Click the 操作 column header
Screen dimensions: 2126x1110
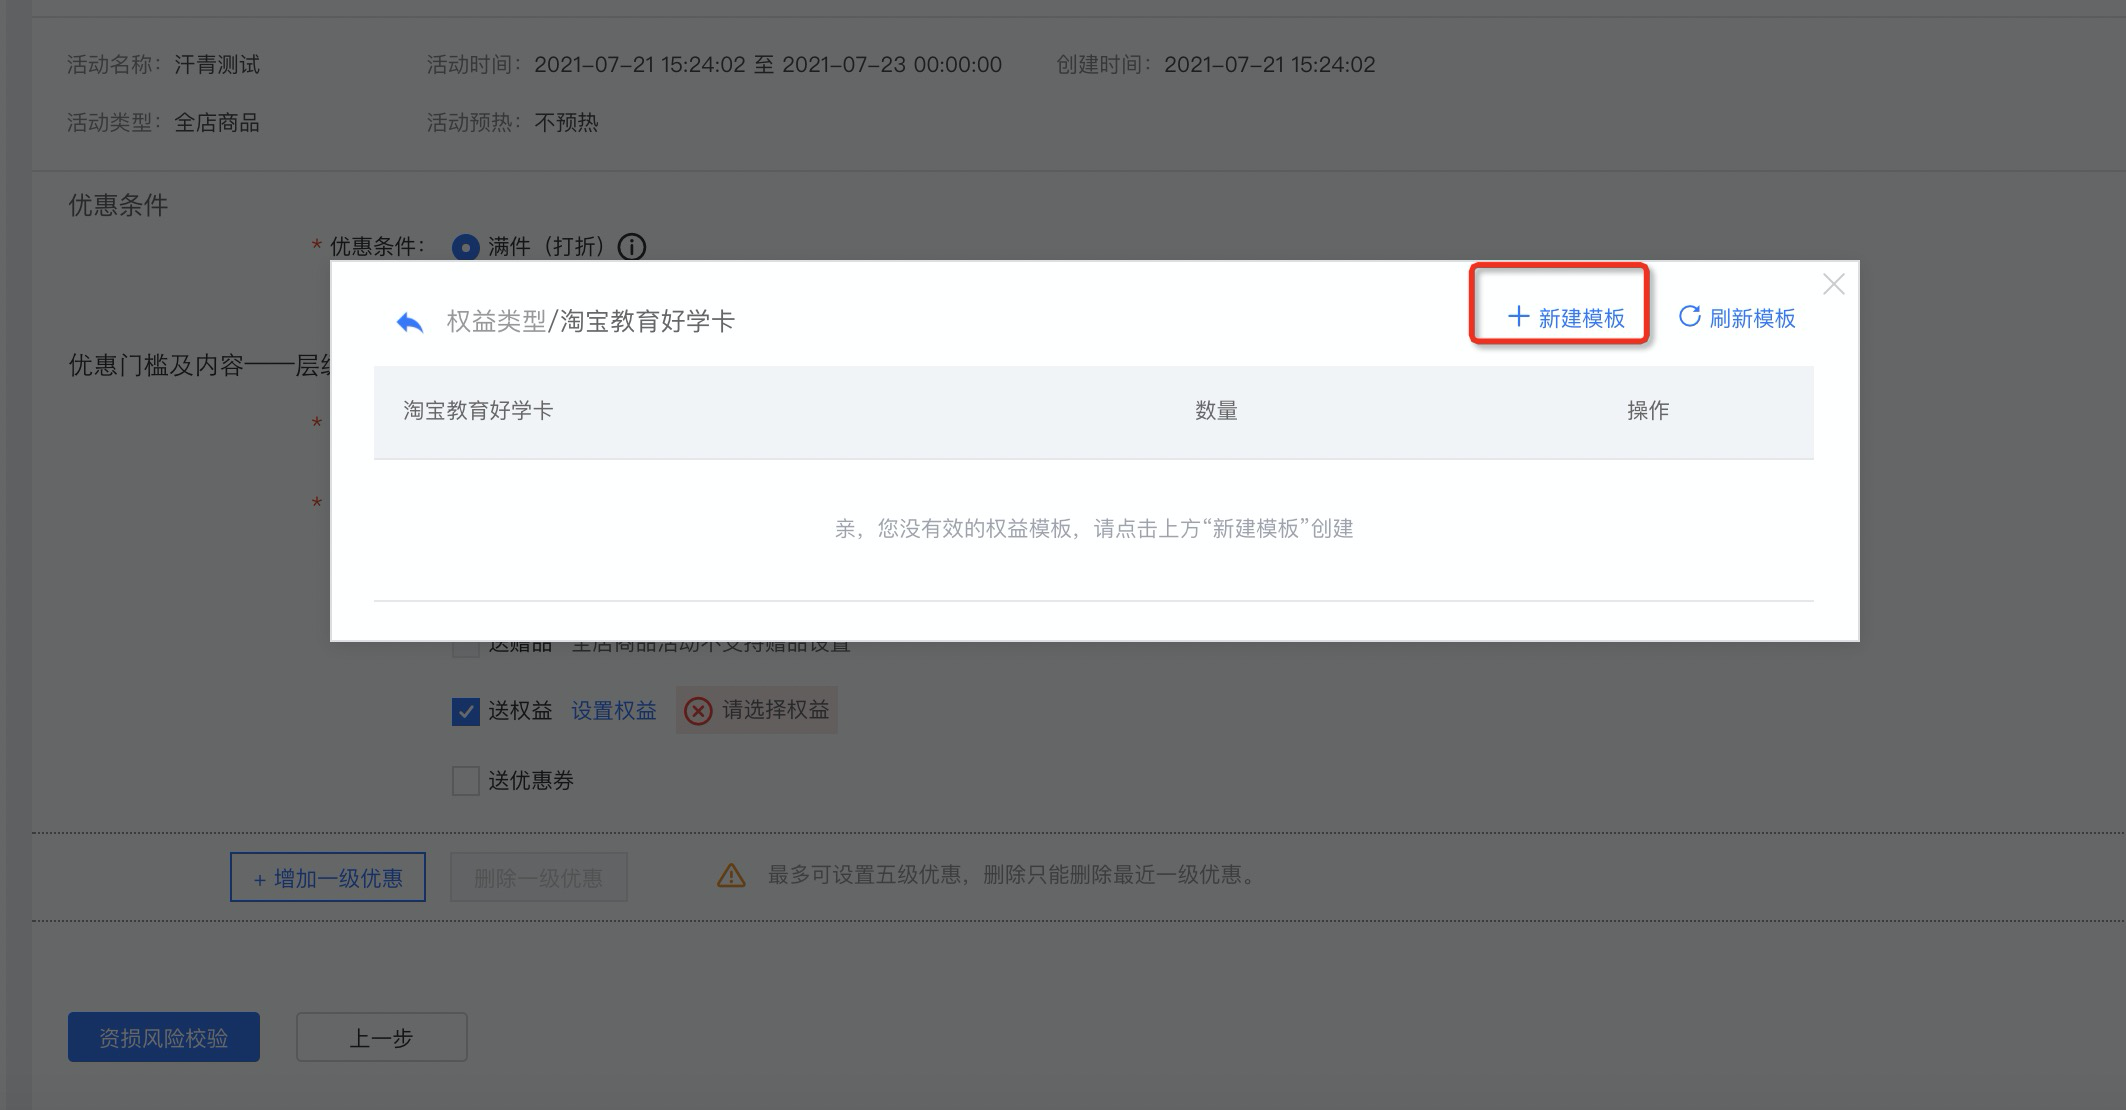point(1648,411)
